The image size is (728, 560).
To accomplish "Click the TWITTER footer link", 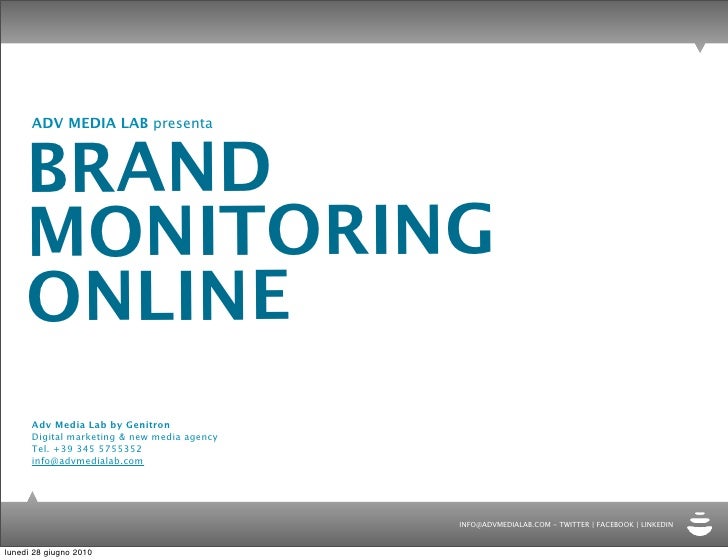I will pyautogui.click(x=574, y=524).
